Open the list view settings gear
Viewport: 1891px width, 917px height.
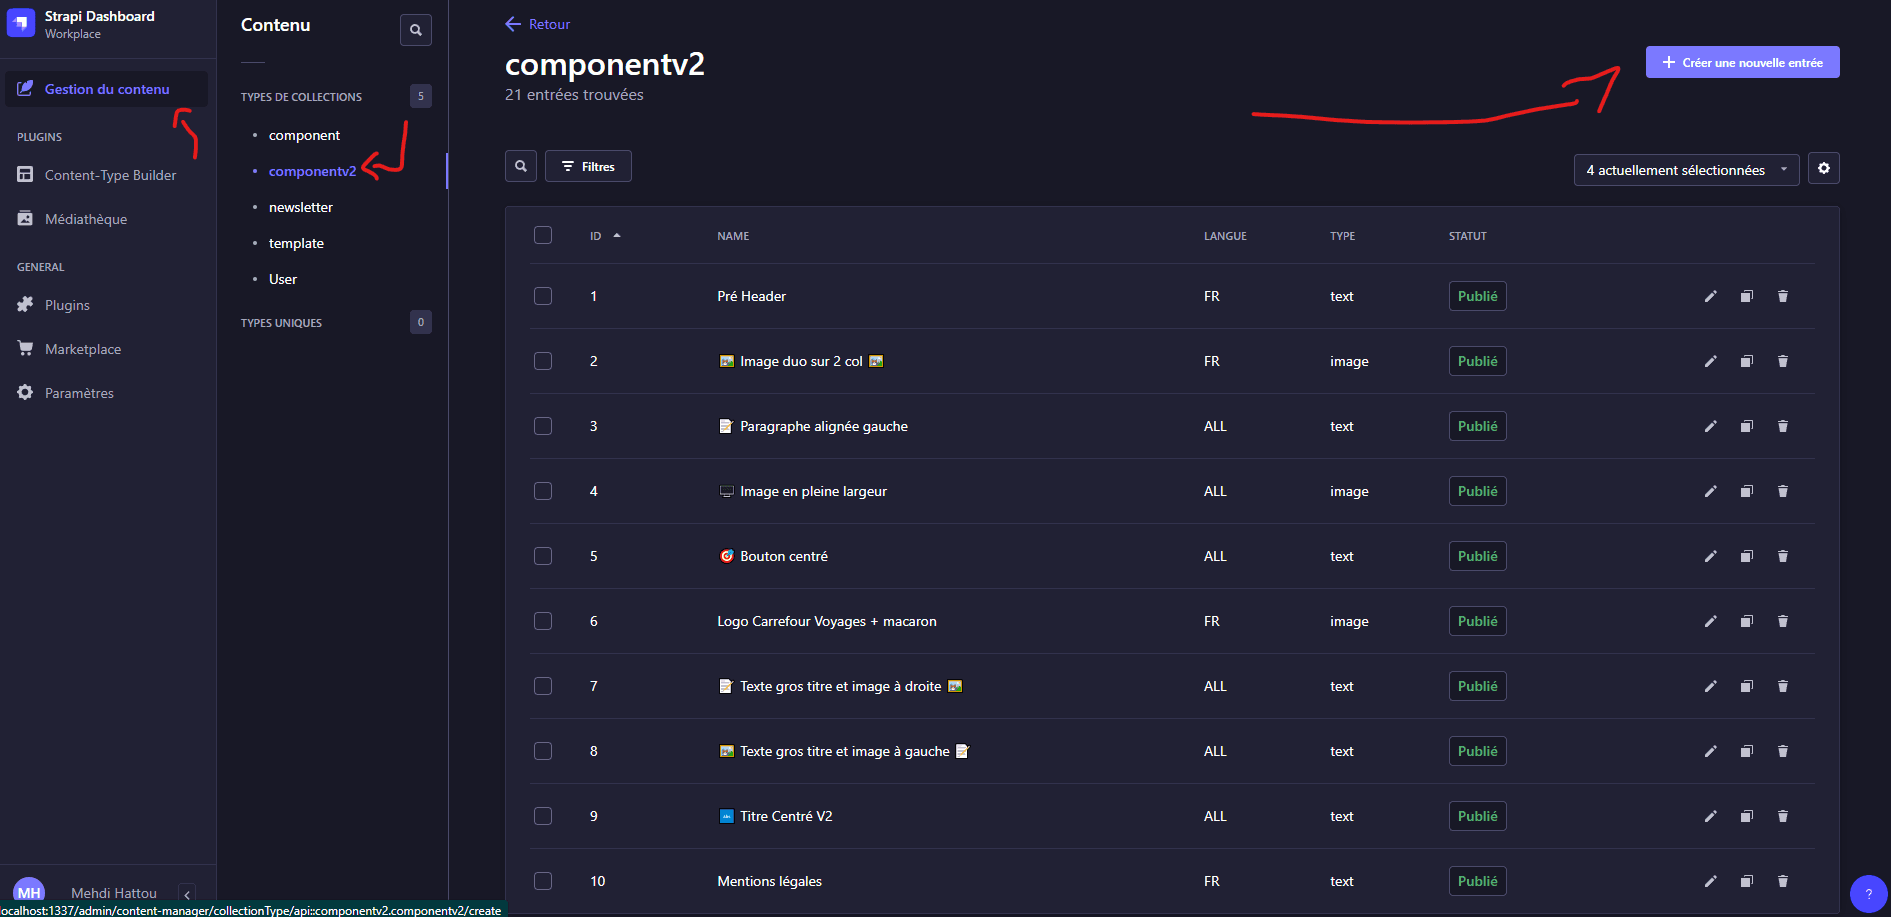(1823, 169)
